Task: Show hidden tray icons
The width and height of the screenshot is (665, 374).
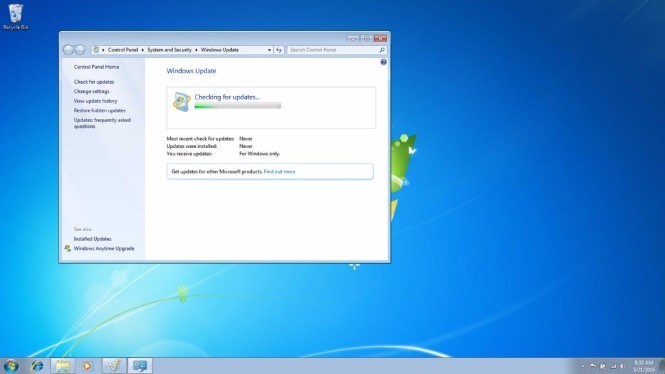Action: [x=583, y=366]
